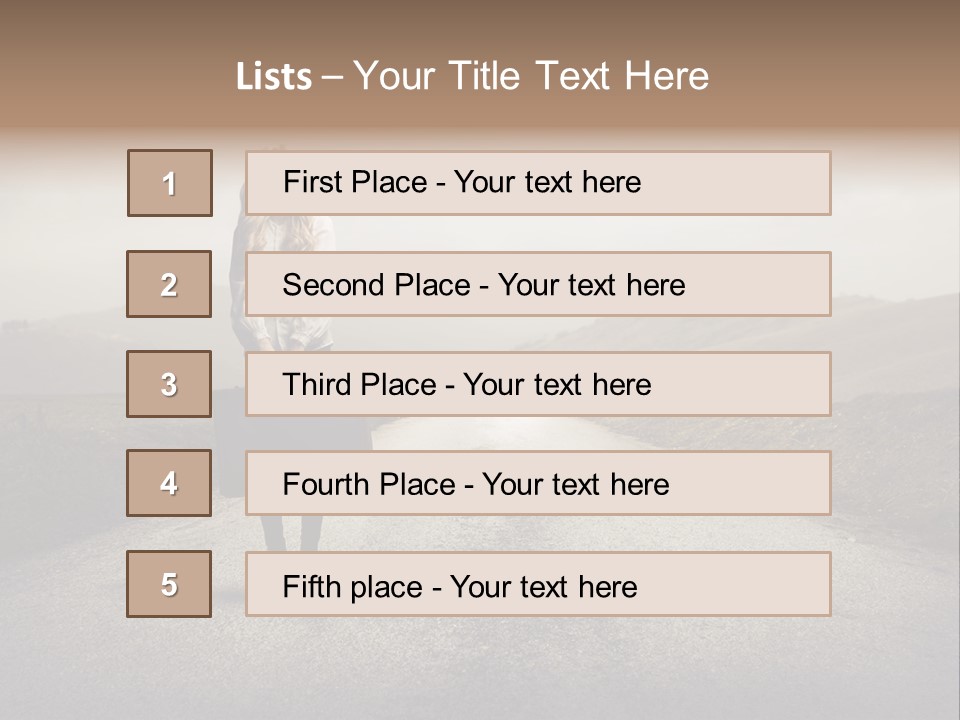
Task: Select the number 4 box
Action: coord(169,483)
